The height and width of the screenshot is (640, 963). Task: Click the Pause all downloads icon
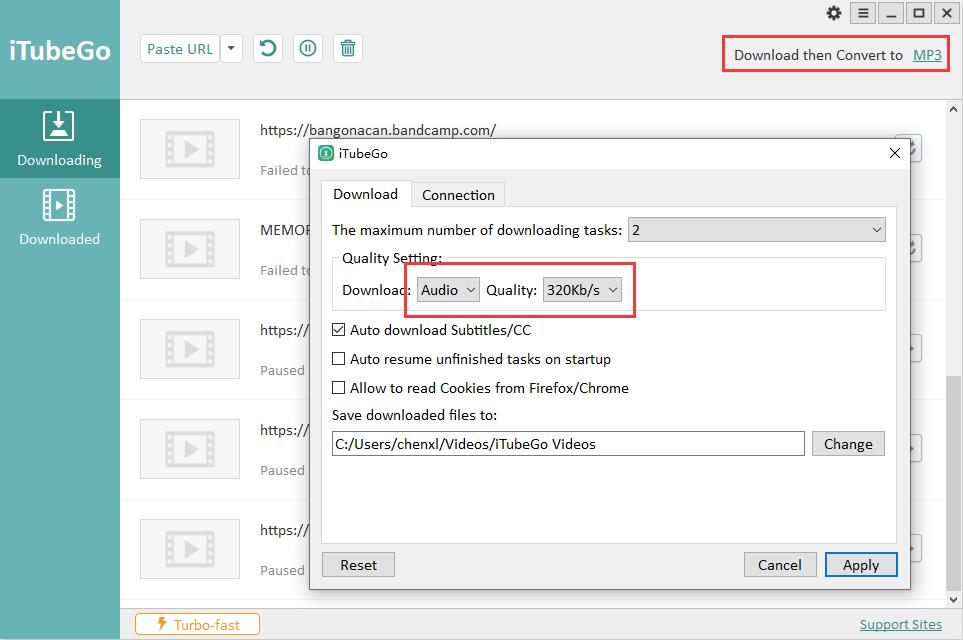(x=308, y=49)
